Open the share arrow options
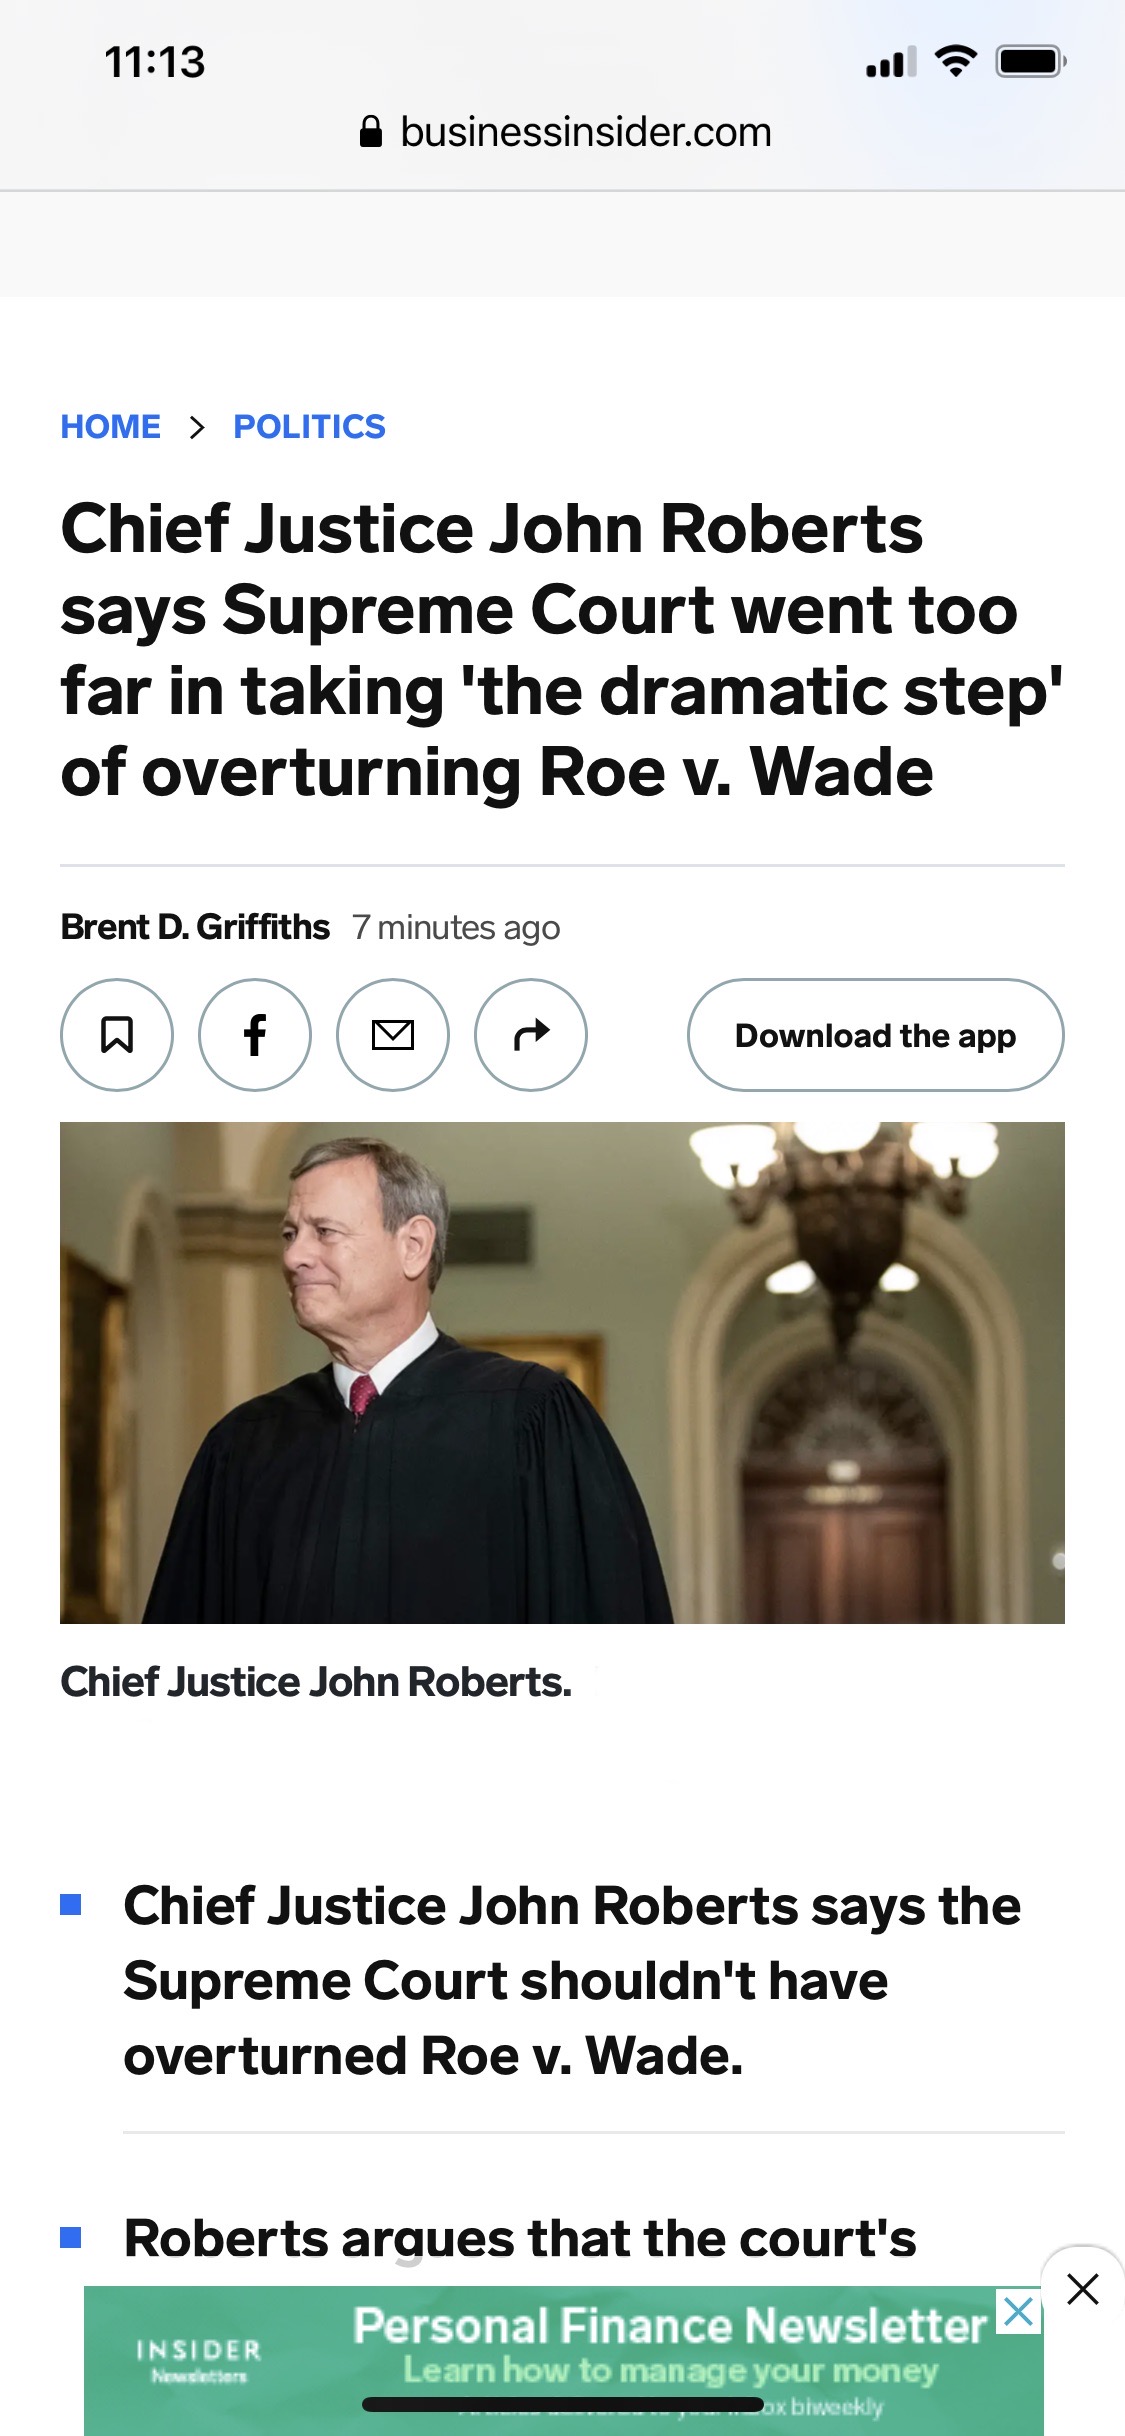 [531, 1035]
